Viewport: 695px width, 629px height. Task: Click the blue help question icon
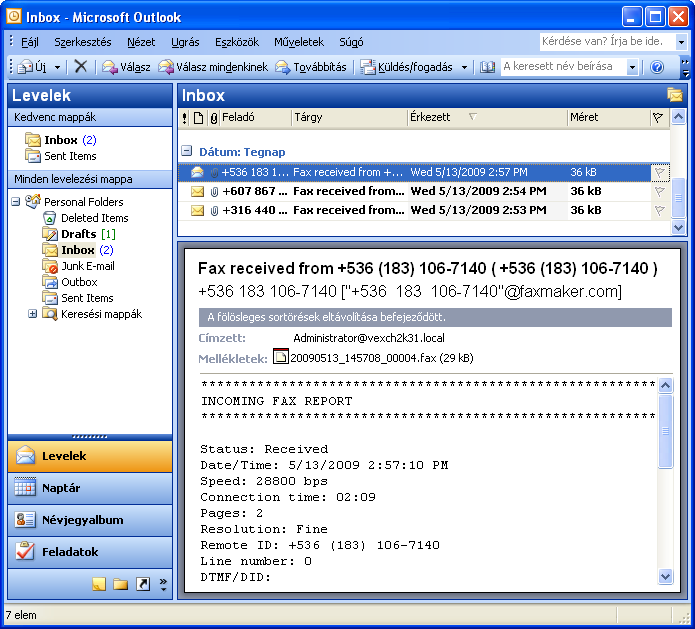click(x=657, y=67)
